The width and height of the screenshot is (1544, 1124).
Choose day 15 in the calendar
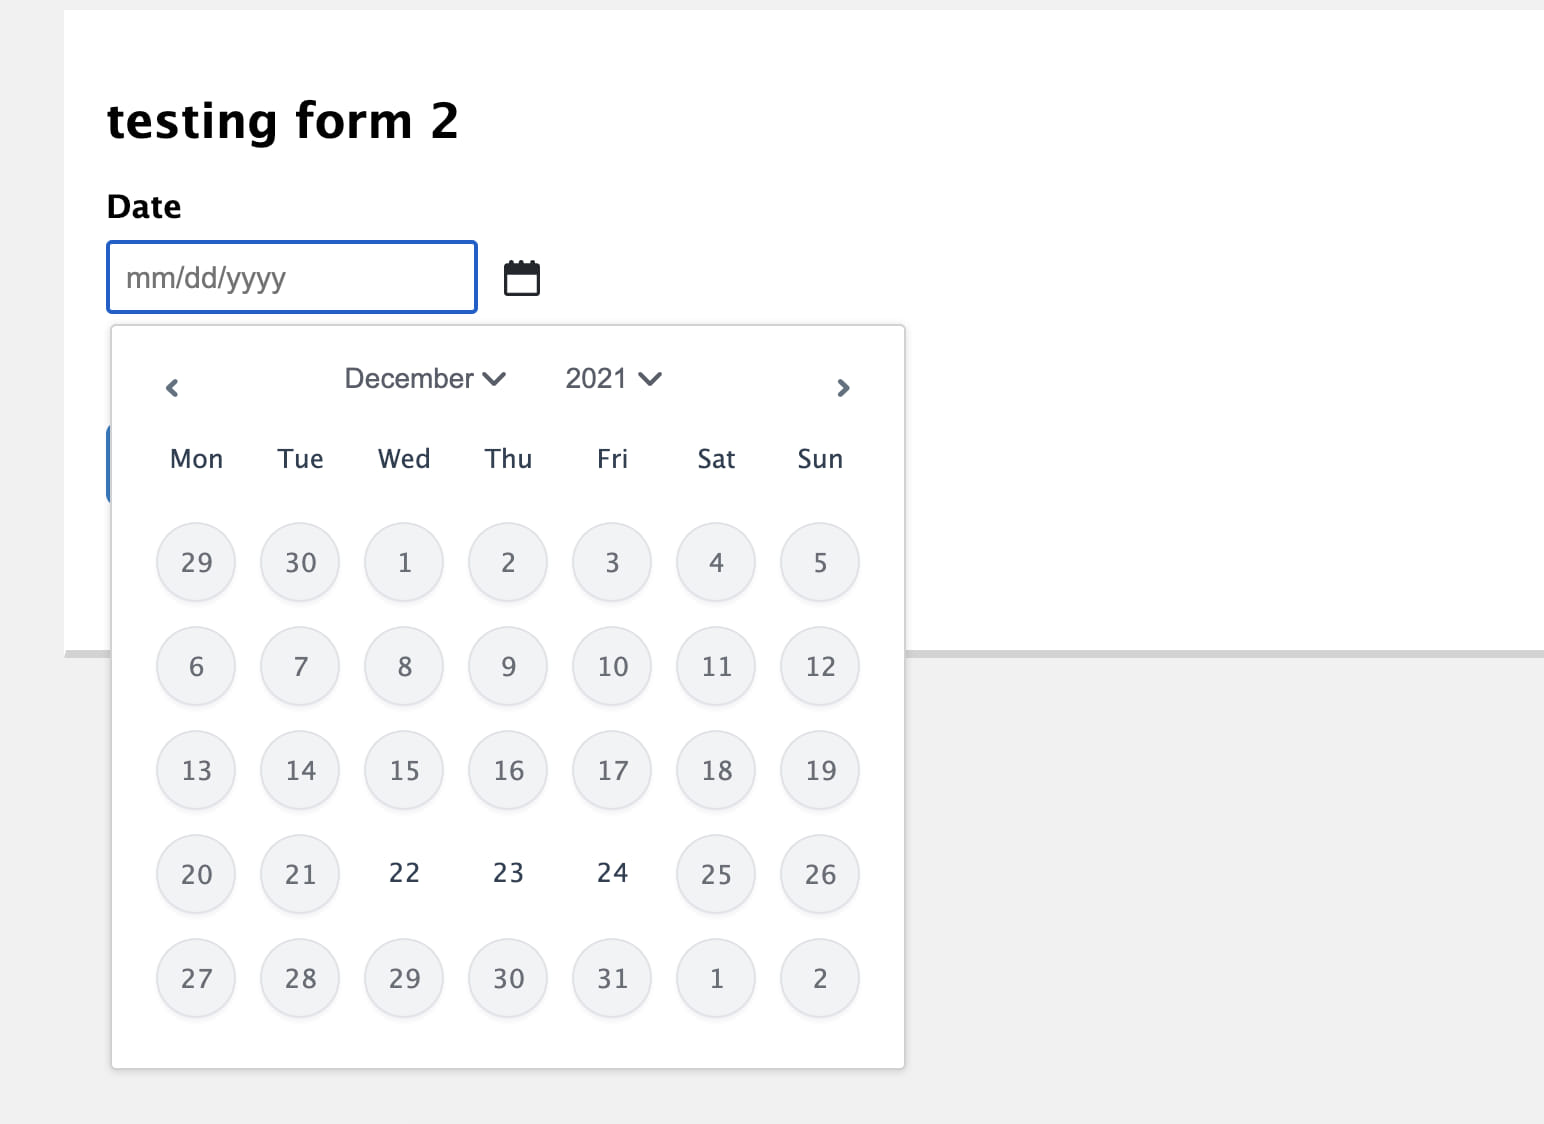404,770
